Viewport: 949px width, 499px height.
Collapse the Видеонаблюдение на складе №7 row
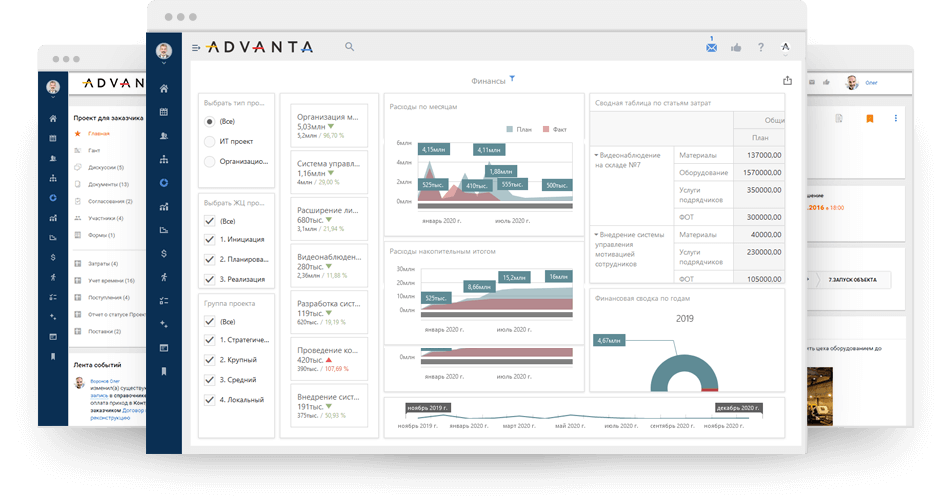tap(596, 156)
